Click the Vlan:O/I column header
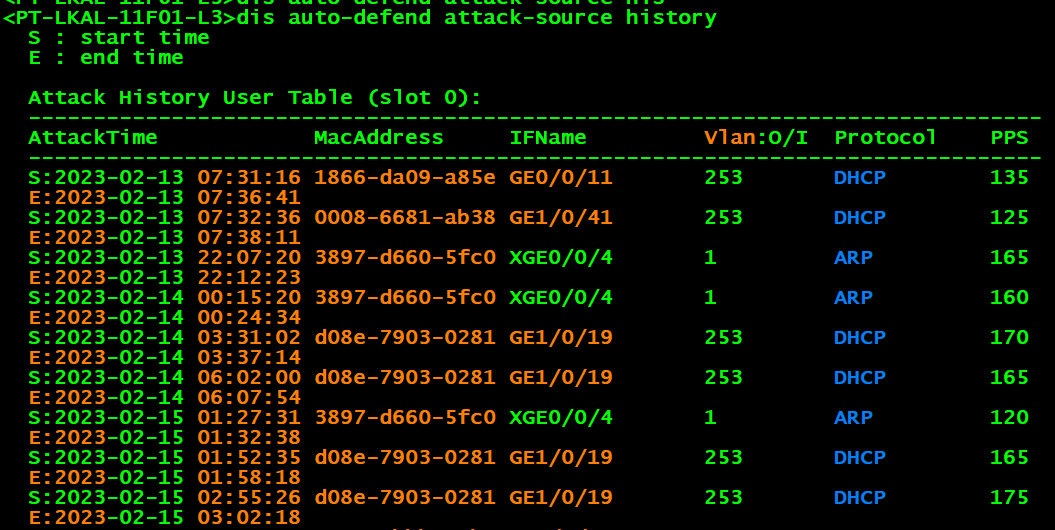 pos(755,137)
